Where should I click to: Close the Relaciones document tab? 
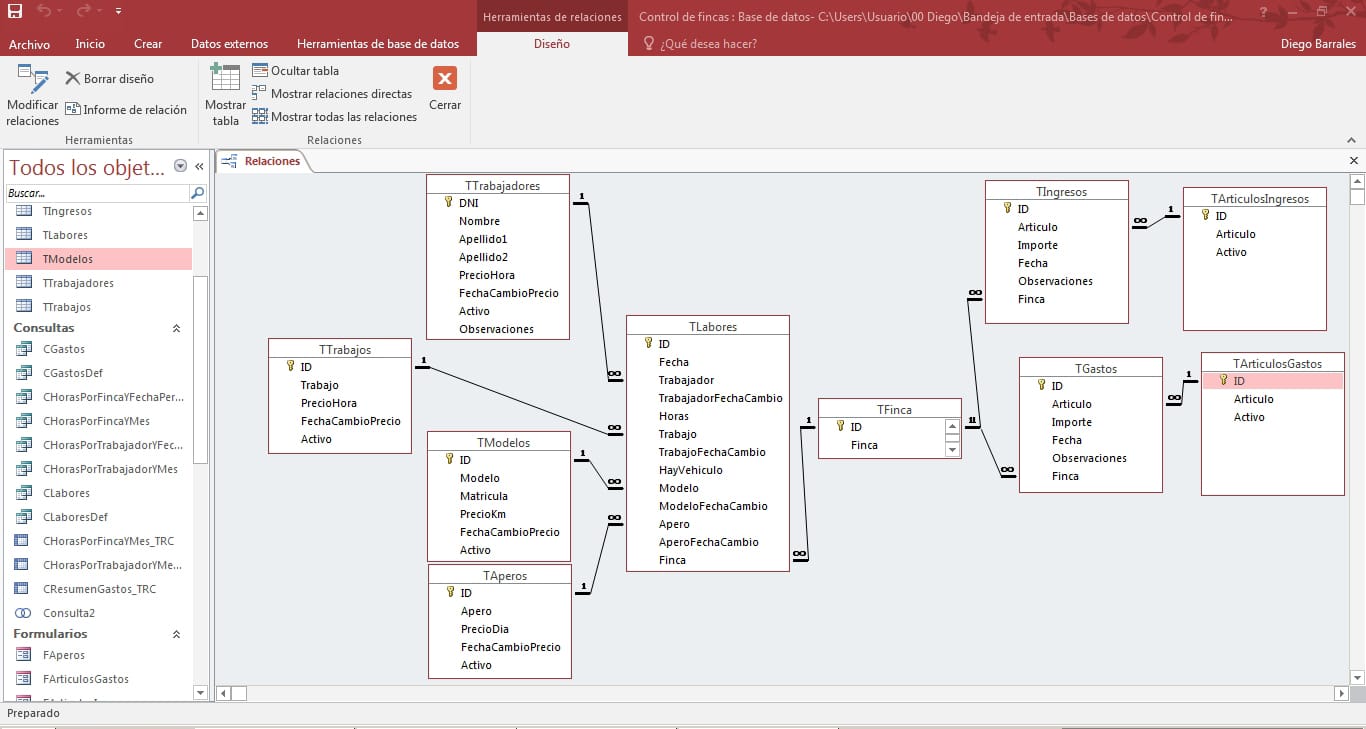pos(1354,161)
